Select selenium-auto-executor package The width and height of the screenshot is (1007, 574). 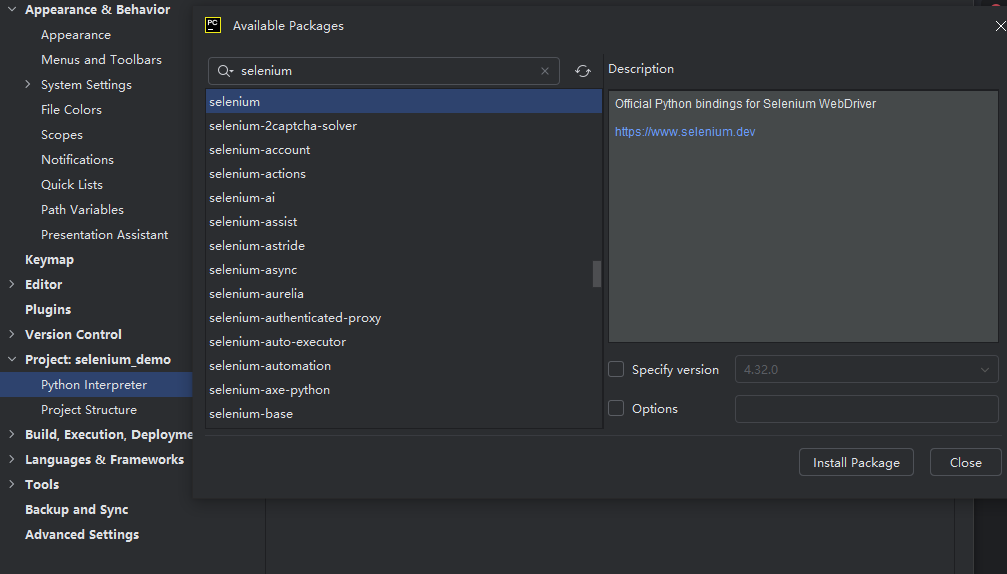[403, 342]
